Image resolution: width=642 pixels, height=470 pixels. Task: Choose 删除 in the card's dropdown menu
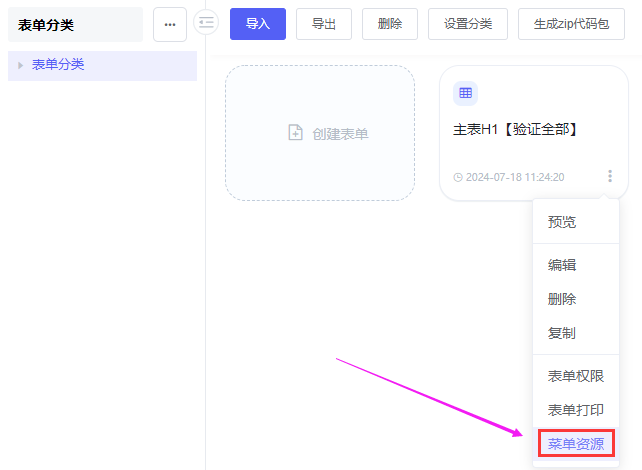click(x=562, y=299)
